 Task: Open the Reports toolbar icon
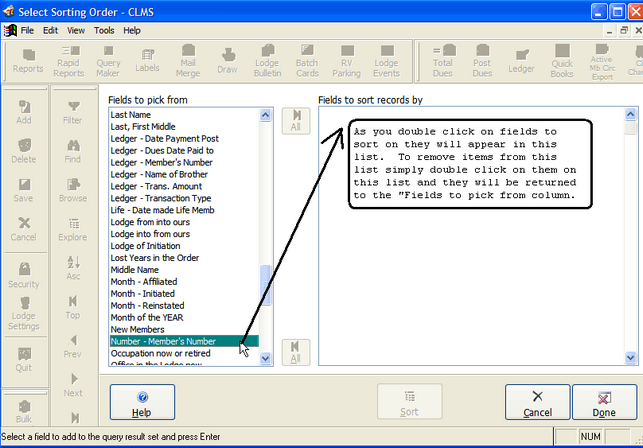tap(28, 60)
